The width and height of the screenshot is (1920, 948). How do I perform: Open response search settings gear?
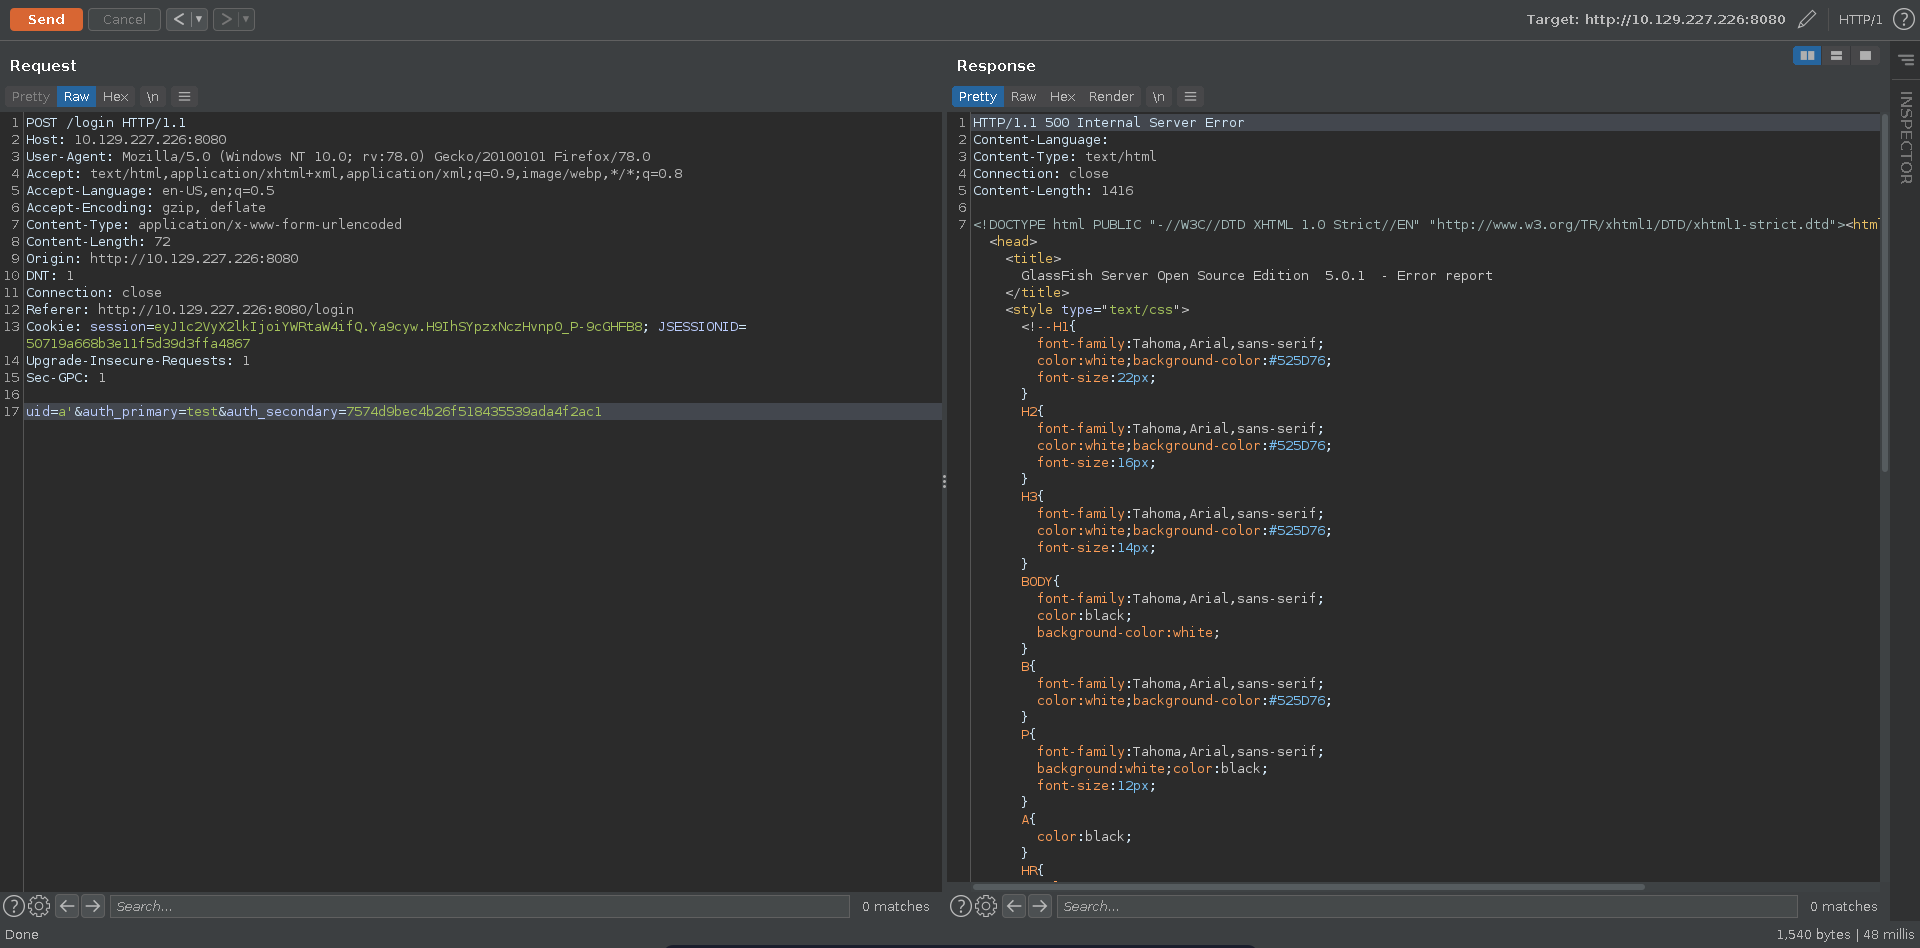tap(986, 906)
